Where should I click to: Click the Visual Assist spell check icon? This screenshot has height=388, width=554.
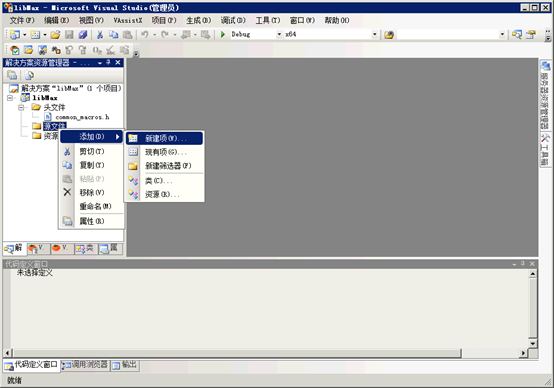111,50
